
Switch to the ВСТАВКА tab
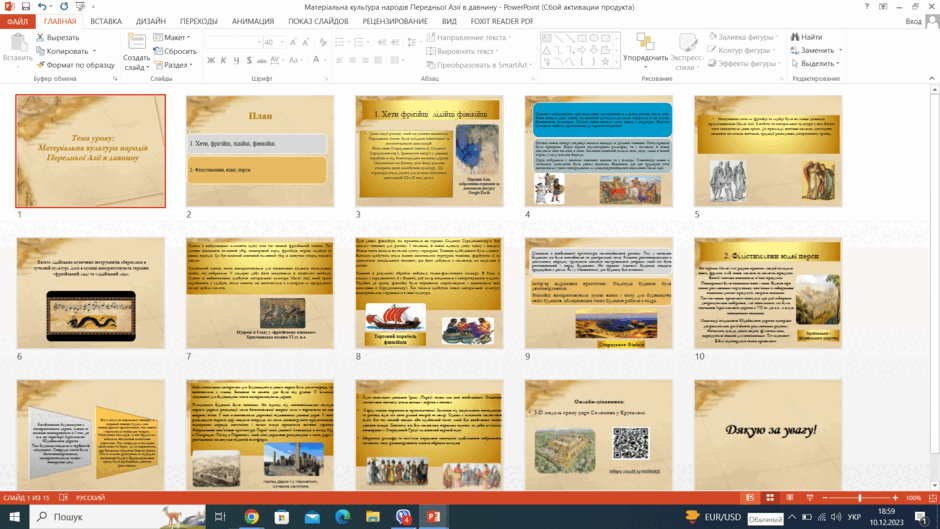[x=106, y=21]
